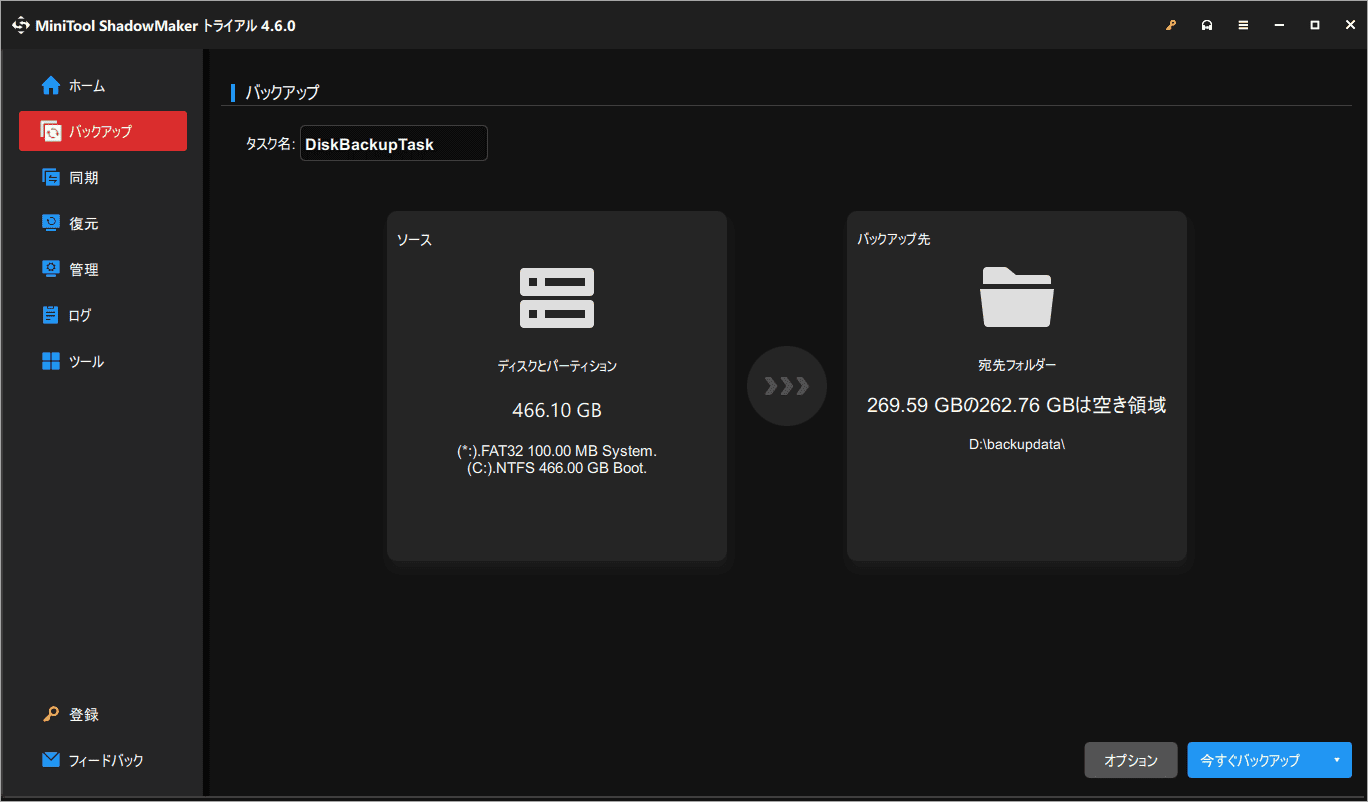Image resolution: width=1368 pixels, height=802 pixels.
Task: Open the 復元 page
Action: 103,223
